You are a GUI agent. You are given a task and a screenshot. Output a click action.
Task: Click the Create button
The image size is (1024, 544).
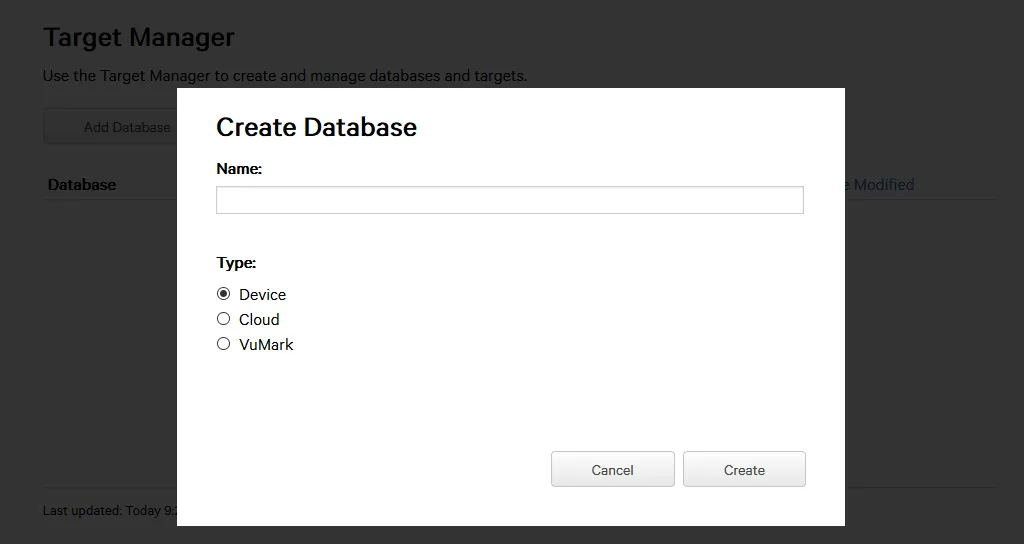tap(744, 469)
